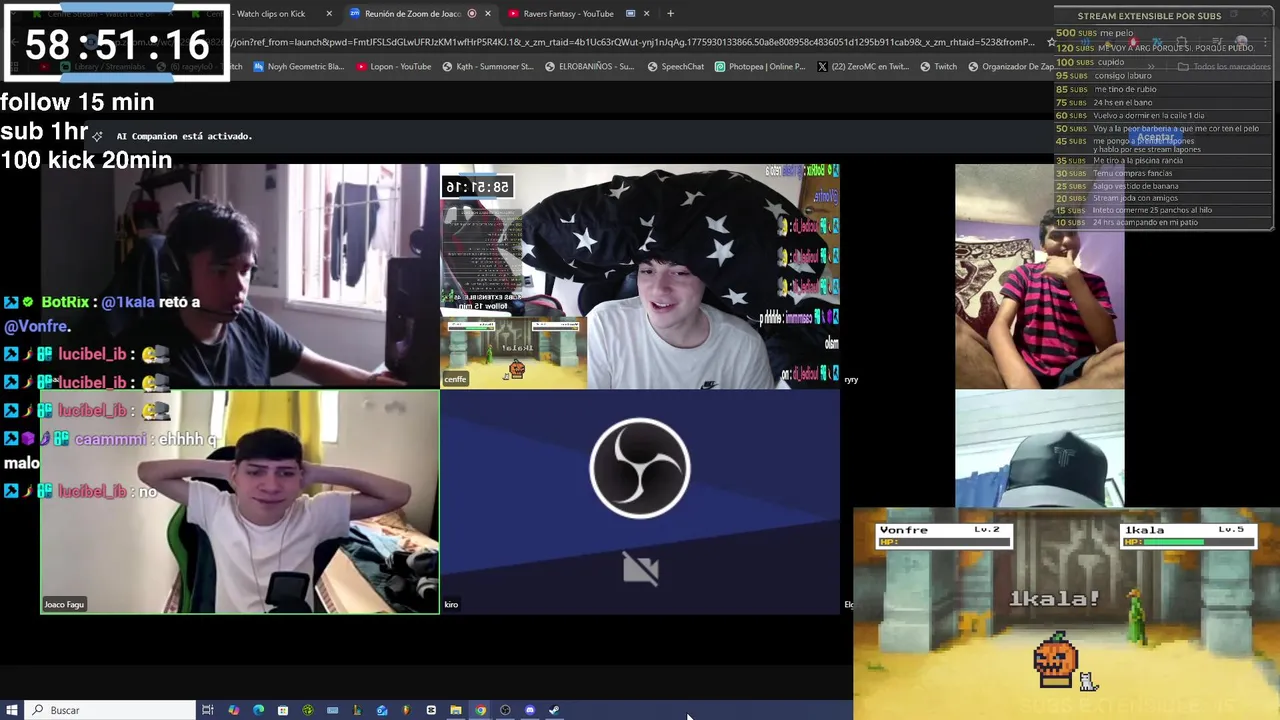
Task: Open Microsoft Store taskbar icon
Action: click(x=283, y=710)
